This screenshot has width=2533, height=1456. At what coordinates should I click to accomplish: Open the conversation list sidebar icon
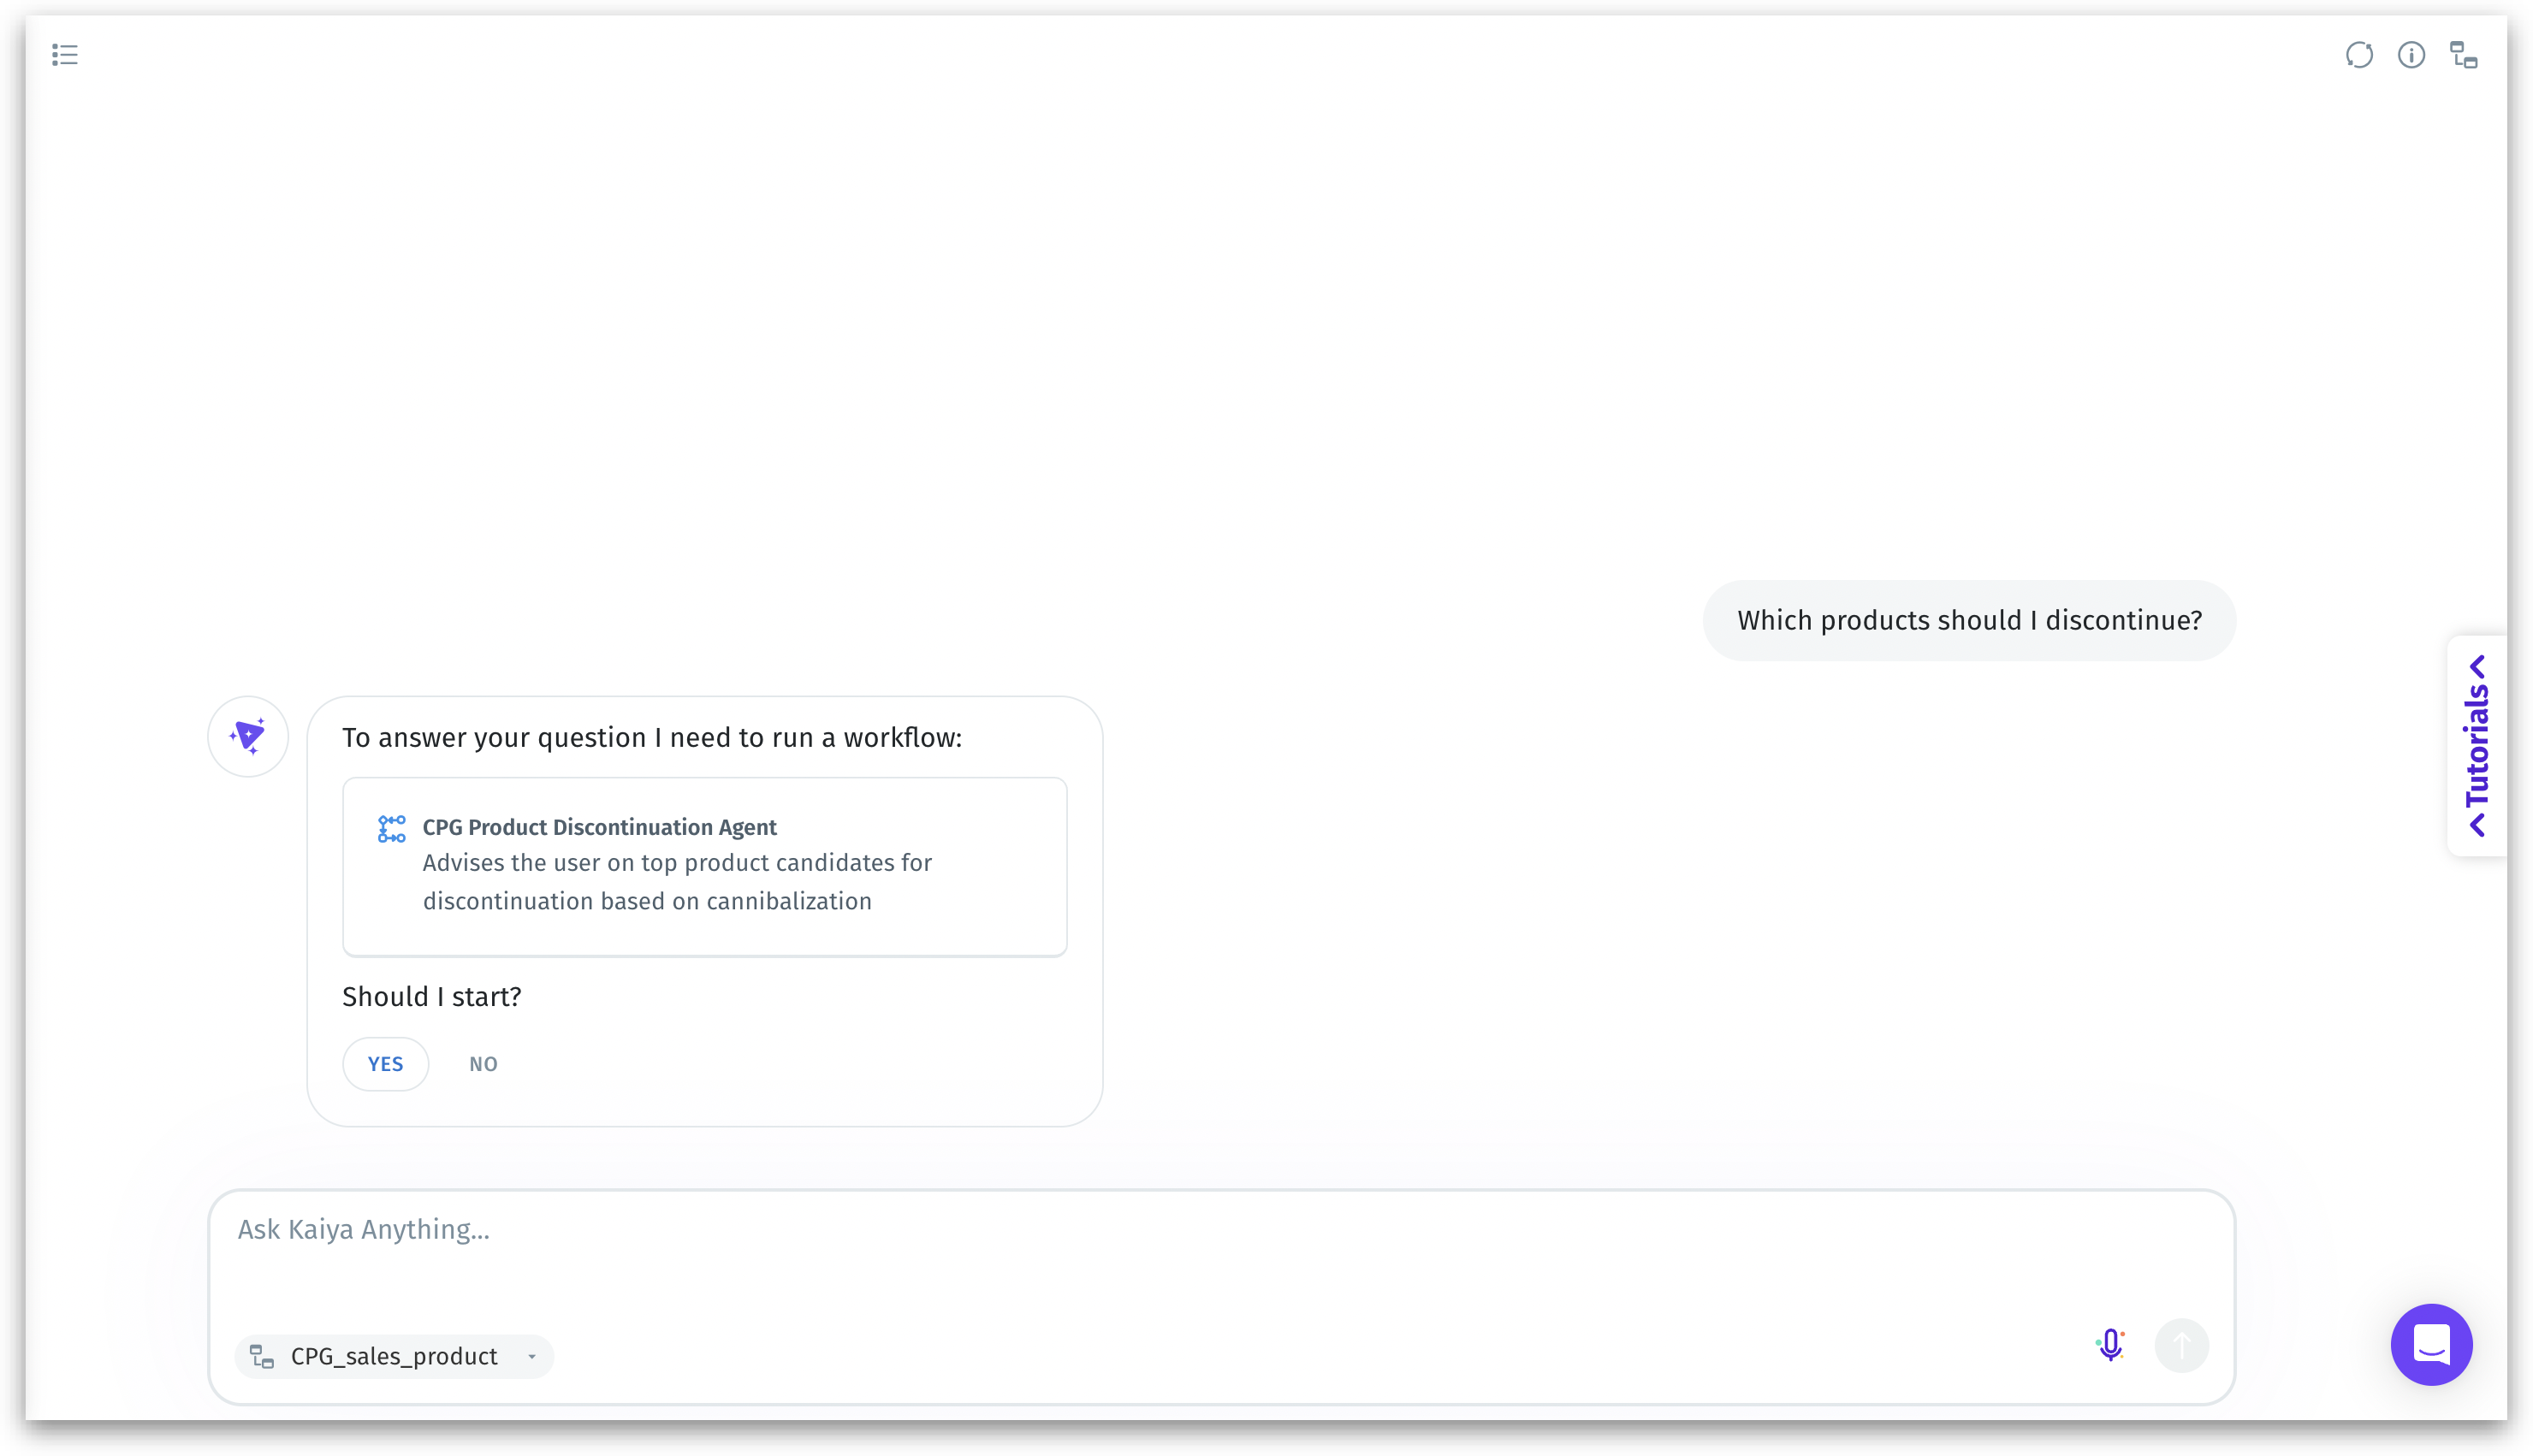pos(65,55)
